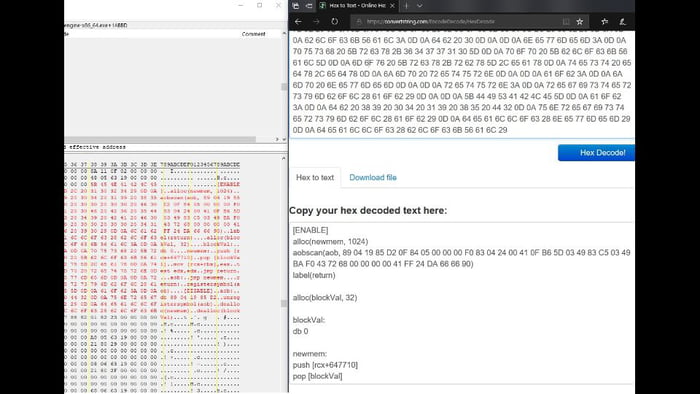Click the disassembler vertical scrollbar thumb
The image size is (700, 394).
(284, 86)
